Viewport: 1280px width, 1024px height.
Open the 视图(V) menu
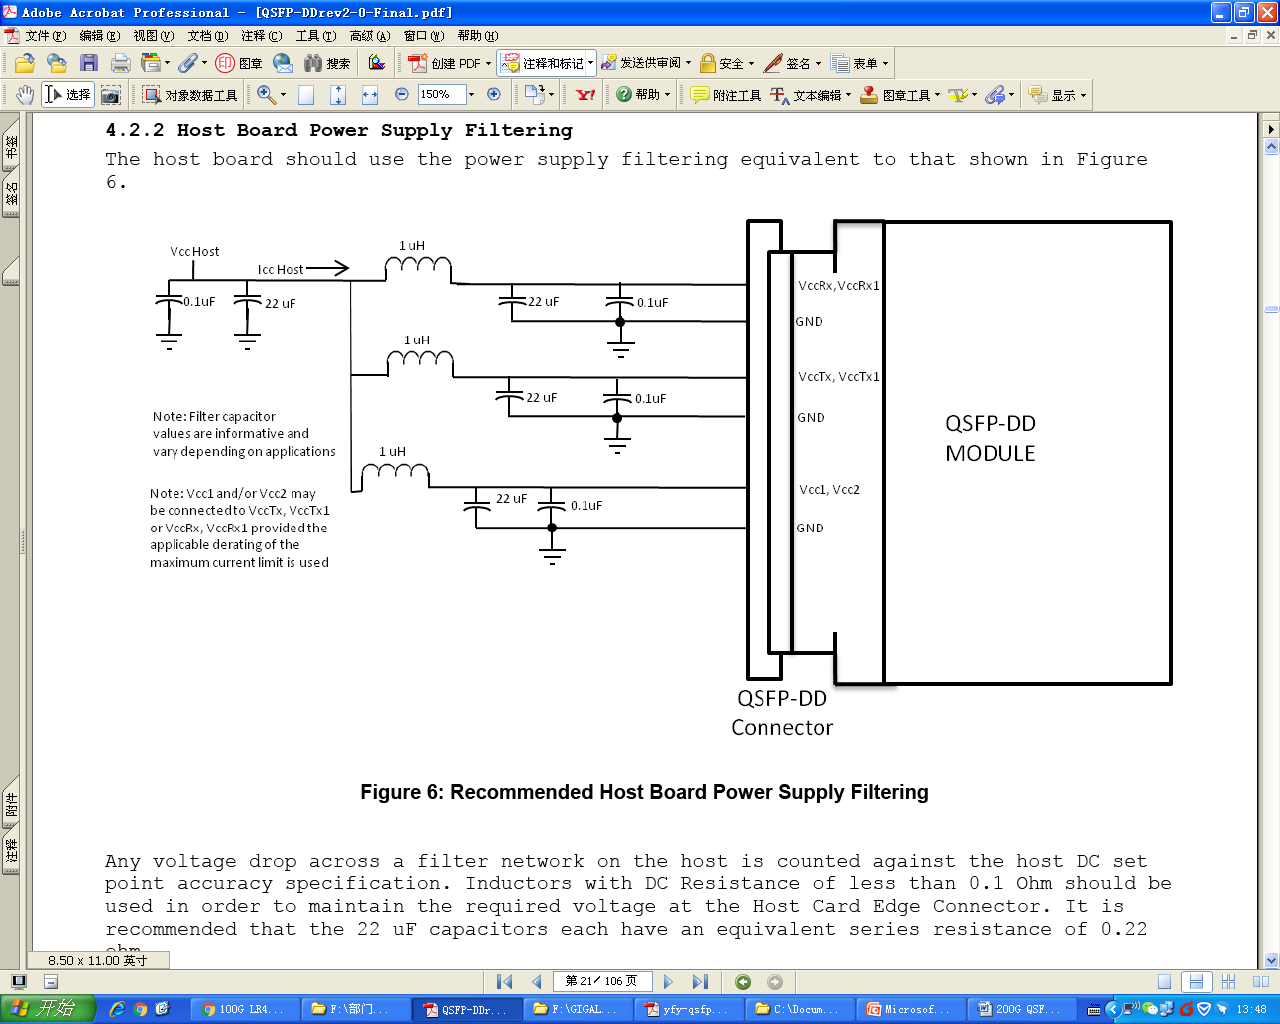click(153, 36)
